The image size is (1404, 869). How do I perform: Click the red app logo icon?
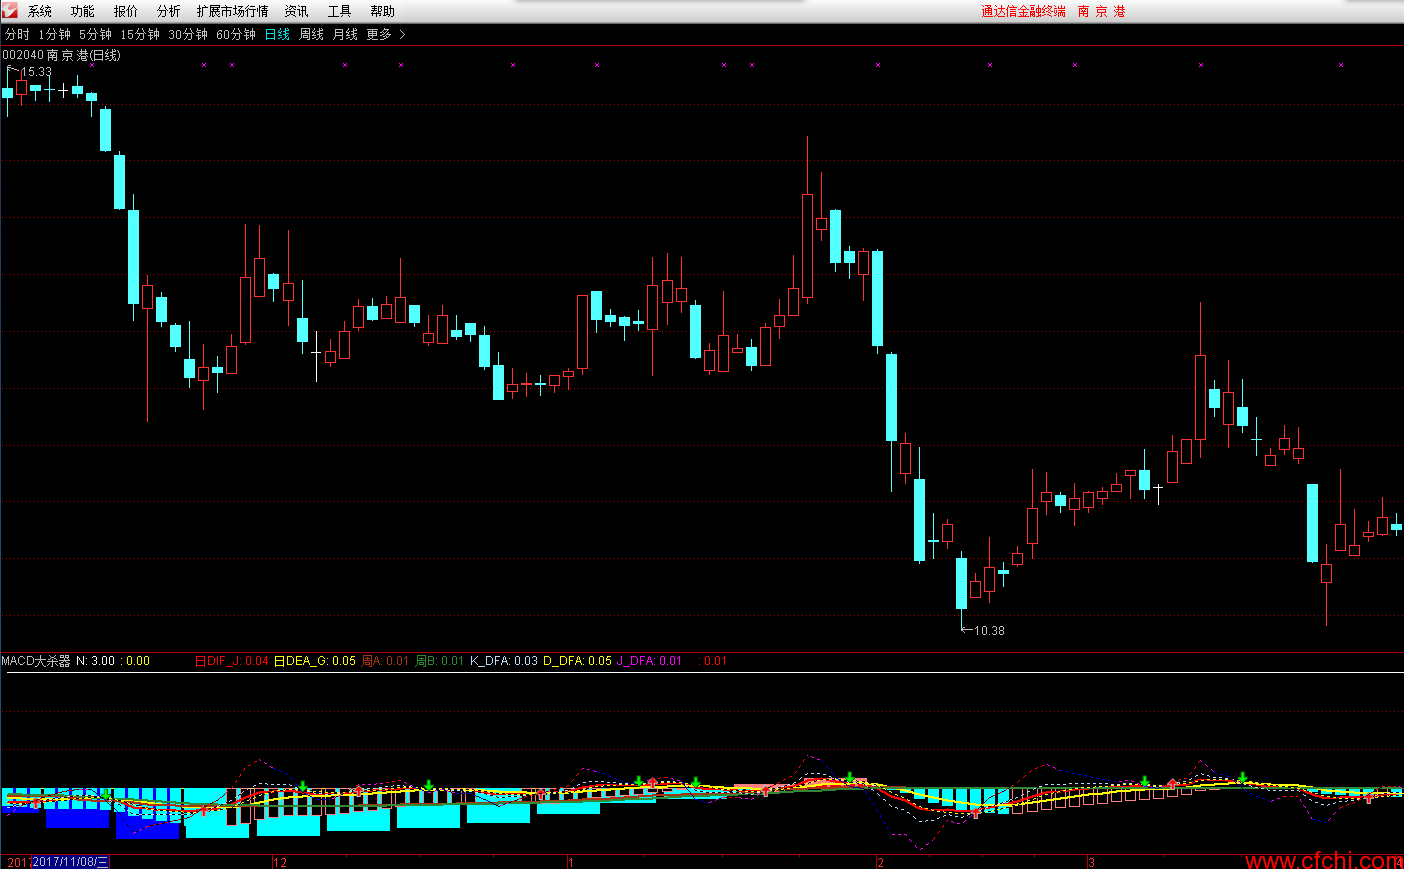(9, 10)
